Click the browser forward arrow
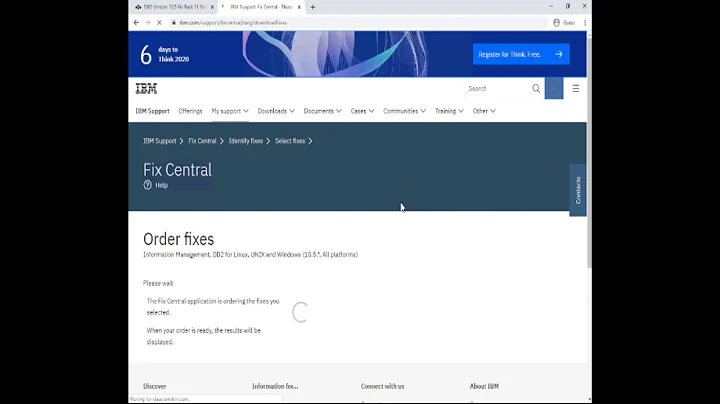Image resolution: width=720 pixels, height=404 pixels. point(147,22)
